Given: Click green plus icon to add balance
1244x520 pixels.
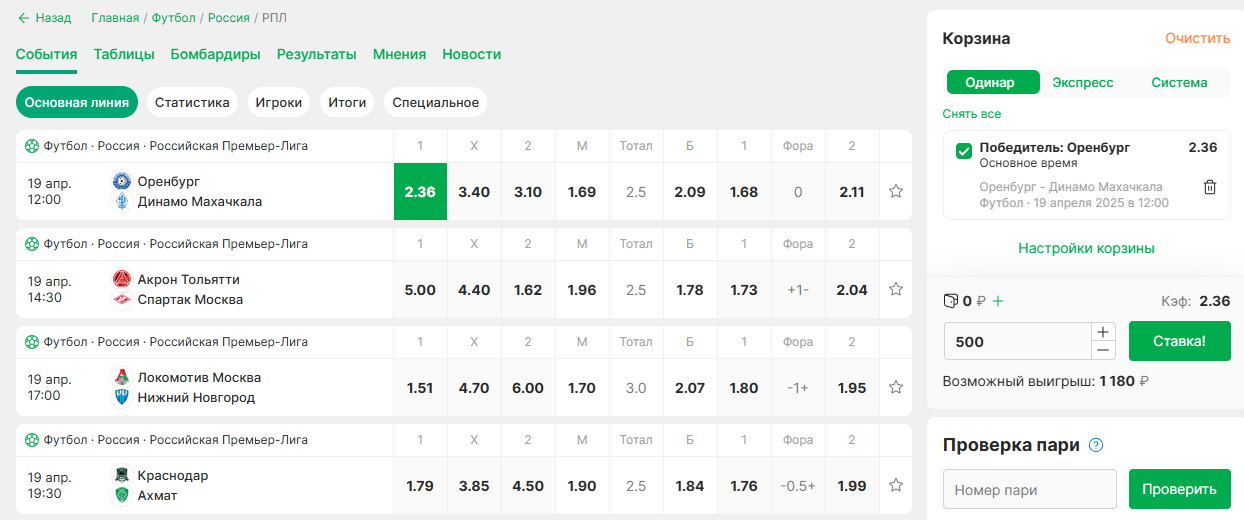Looking at the screenshot, I should (997, 301).
